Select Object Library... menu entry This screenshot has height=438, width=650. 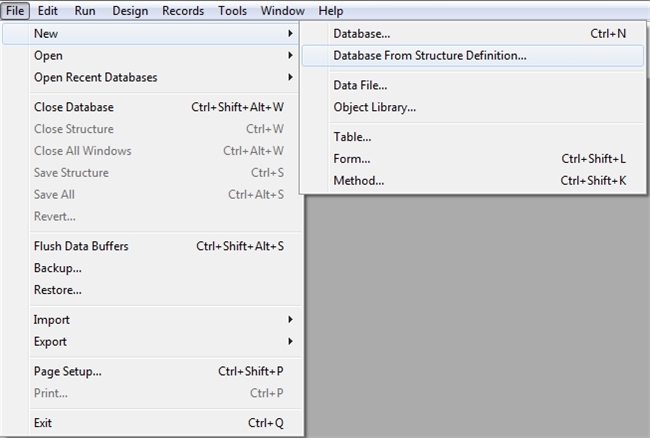[374, 107]
